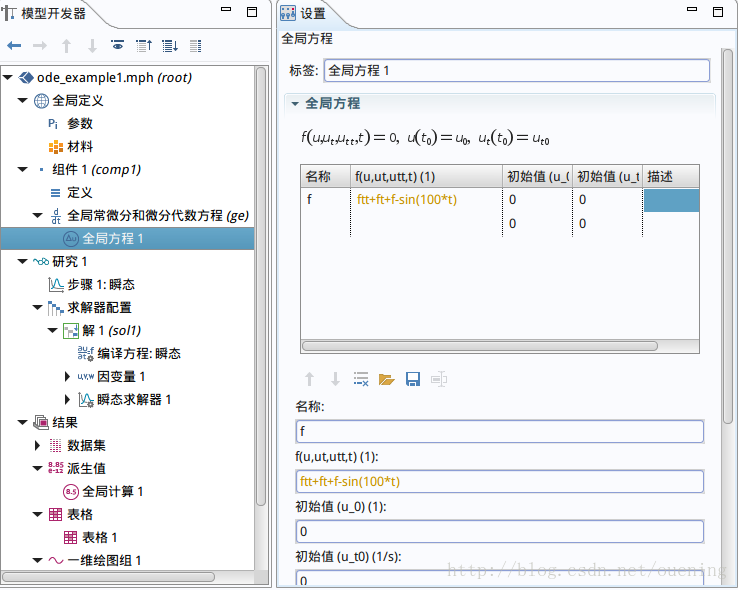Viewport: 738px width, 590px height.
Task: Click the highlighted 描述 cell in row f
Action: tap(671, 200)
